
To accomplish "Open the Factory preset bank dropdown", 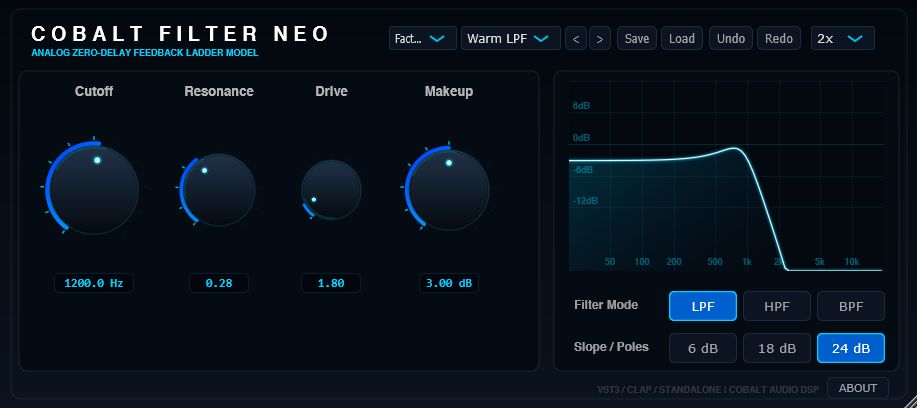I will pyautogui.click(x=423, y=39).
